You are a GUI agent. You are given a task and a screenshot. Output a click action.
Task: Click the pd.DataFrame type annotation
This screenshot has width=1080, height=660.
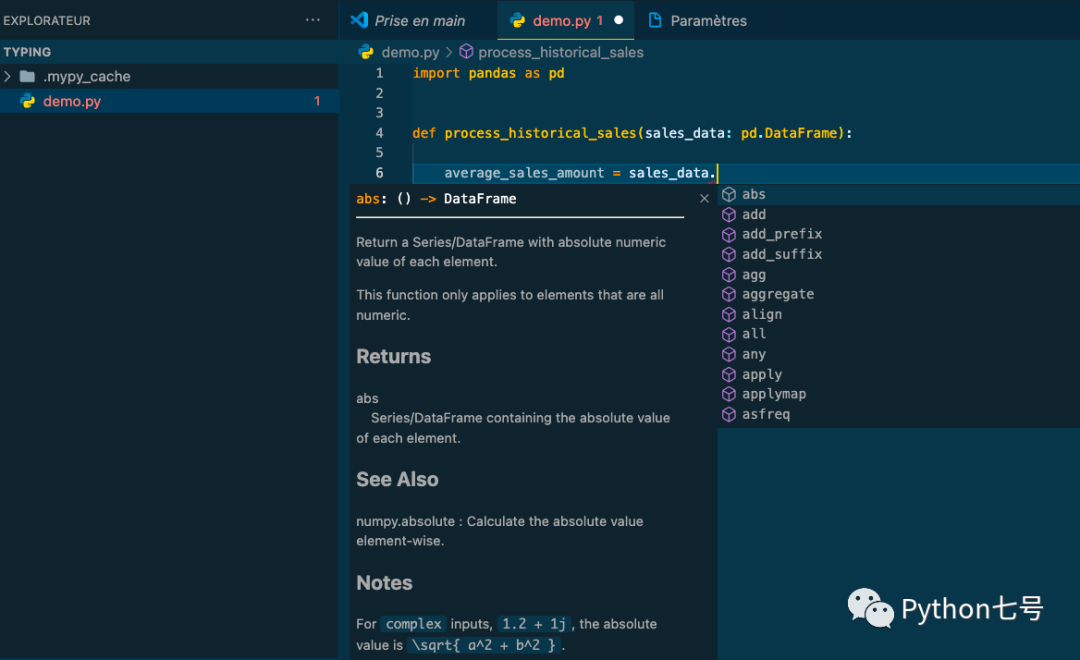[x=789, y=133]
